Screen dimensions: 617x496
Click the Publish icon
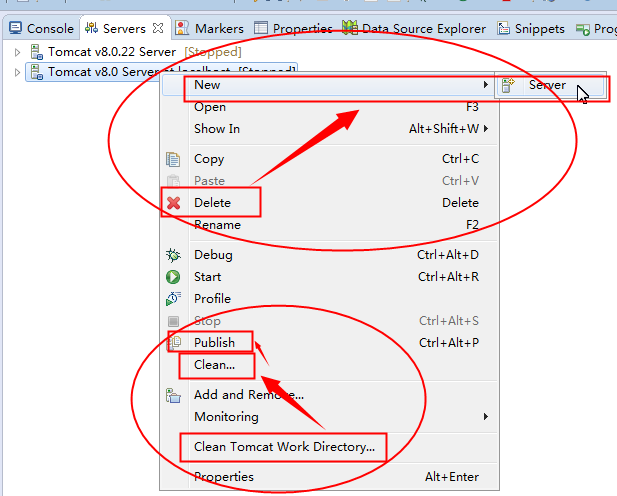point(175,342)
